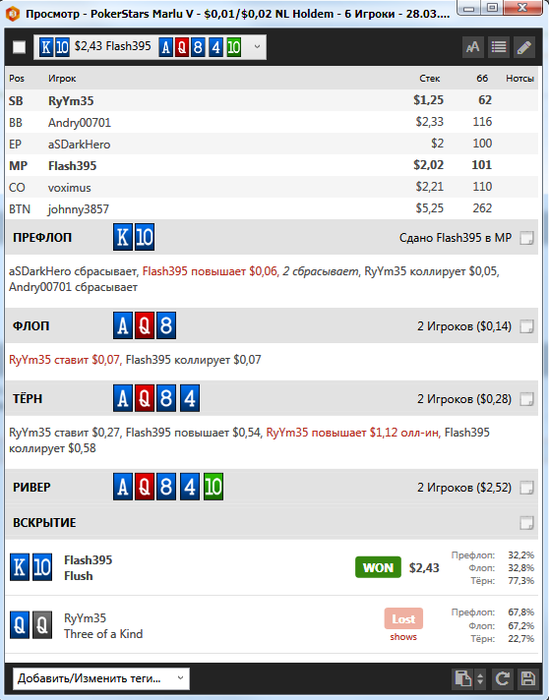
Task: Click the refresh arrow icon
Action: [502, 679]
